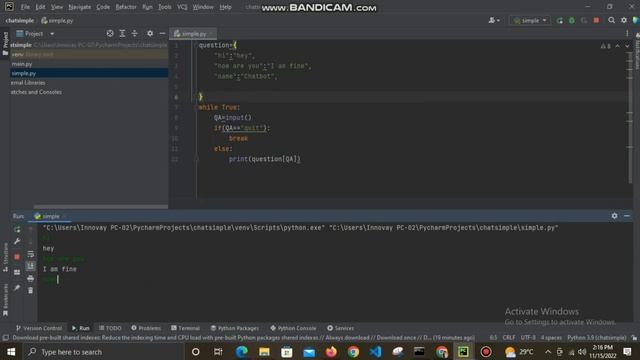Open the Services tool window
This screenshot has width=640, height=360.
click(x=340, y=328)
